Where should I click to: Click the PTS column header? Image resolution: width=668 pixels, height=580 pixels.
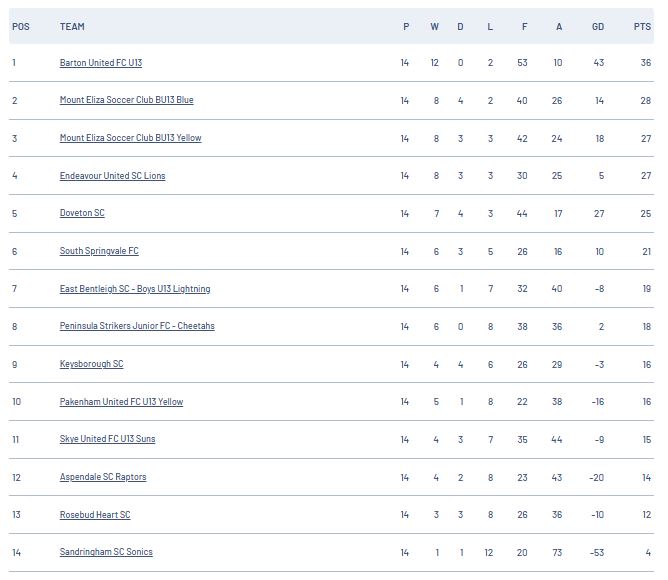642,26
